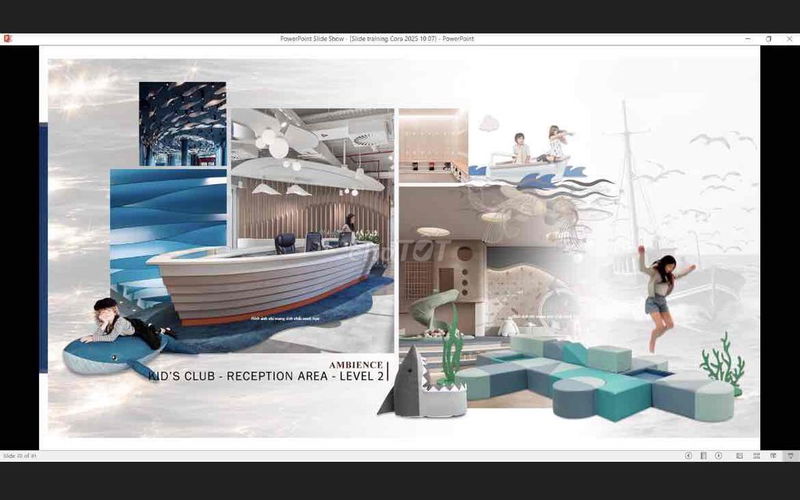Switch to Normal view in status bar
The image size is (800, 500).
[739, 456]
